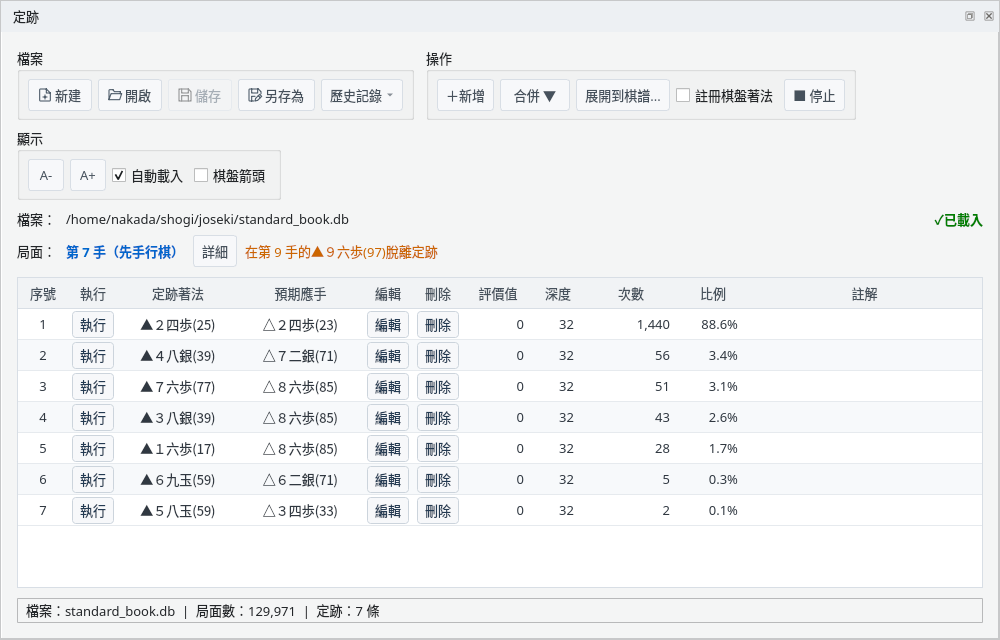Open a joseki file with 開啟
Viewport: 1000px width, 640px height.
tap(129, 96)
